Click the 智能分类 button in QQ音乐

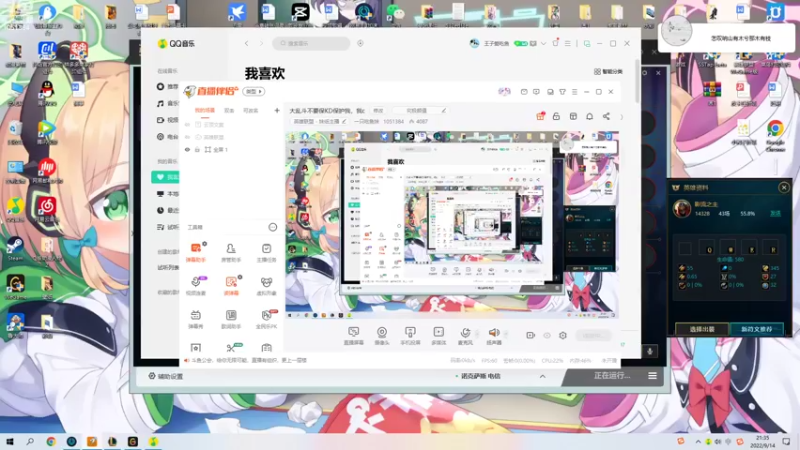pyautogui.click(x=608, y=71)
